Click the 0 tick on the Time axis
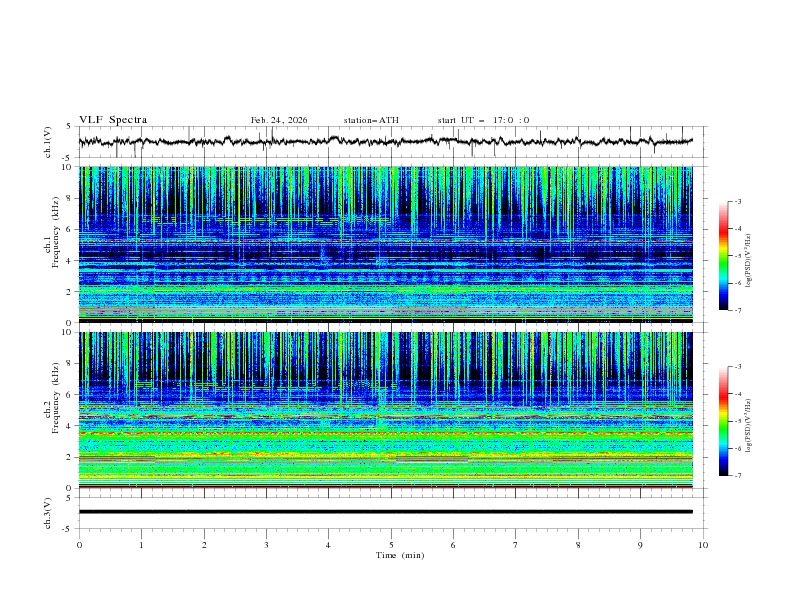Screen dimensions: 792x612 (80, 545)
